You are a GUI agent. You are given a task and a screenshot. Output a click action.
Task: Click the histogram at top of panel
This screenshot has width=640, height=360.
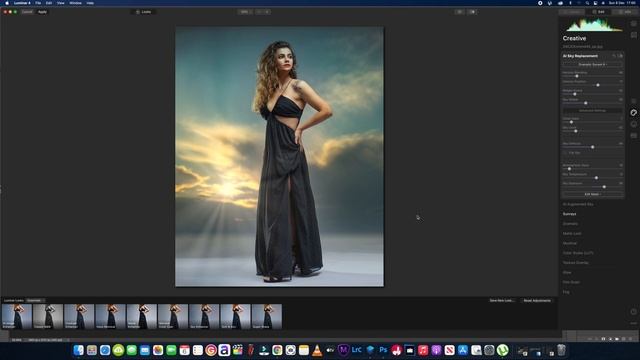tap(593, 25)
